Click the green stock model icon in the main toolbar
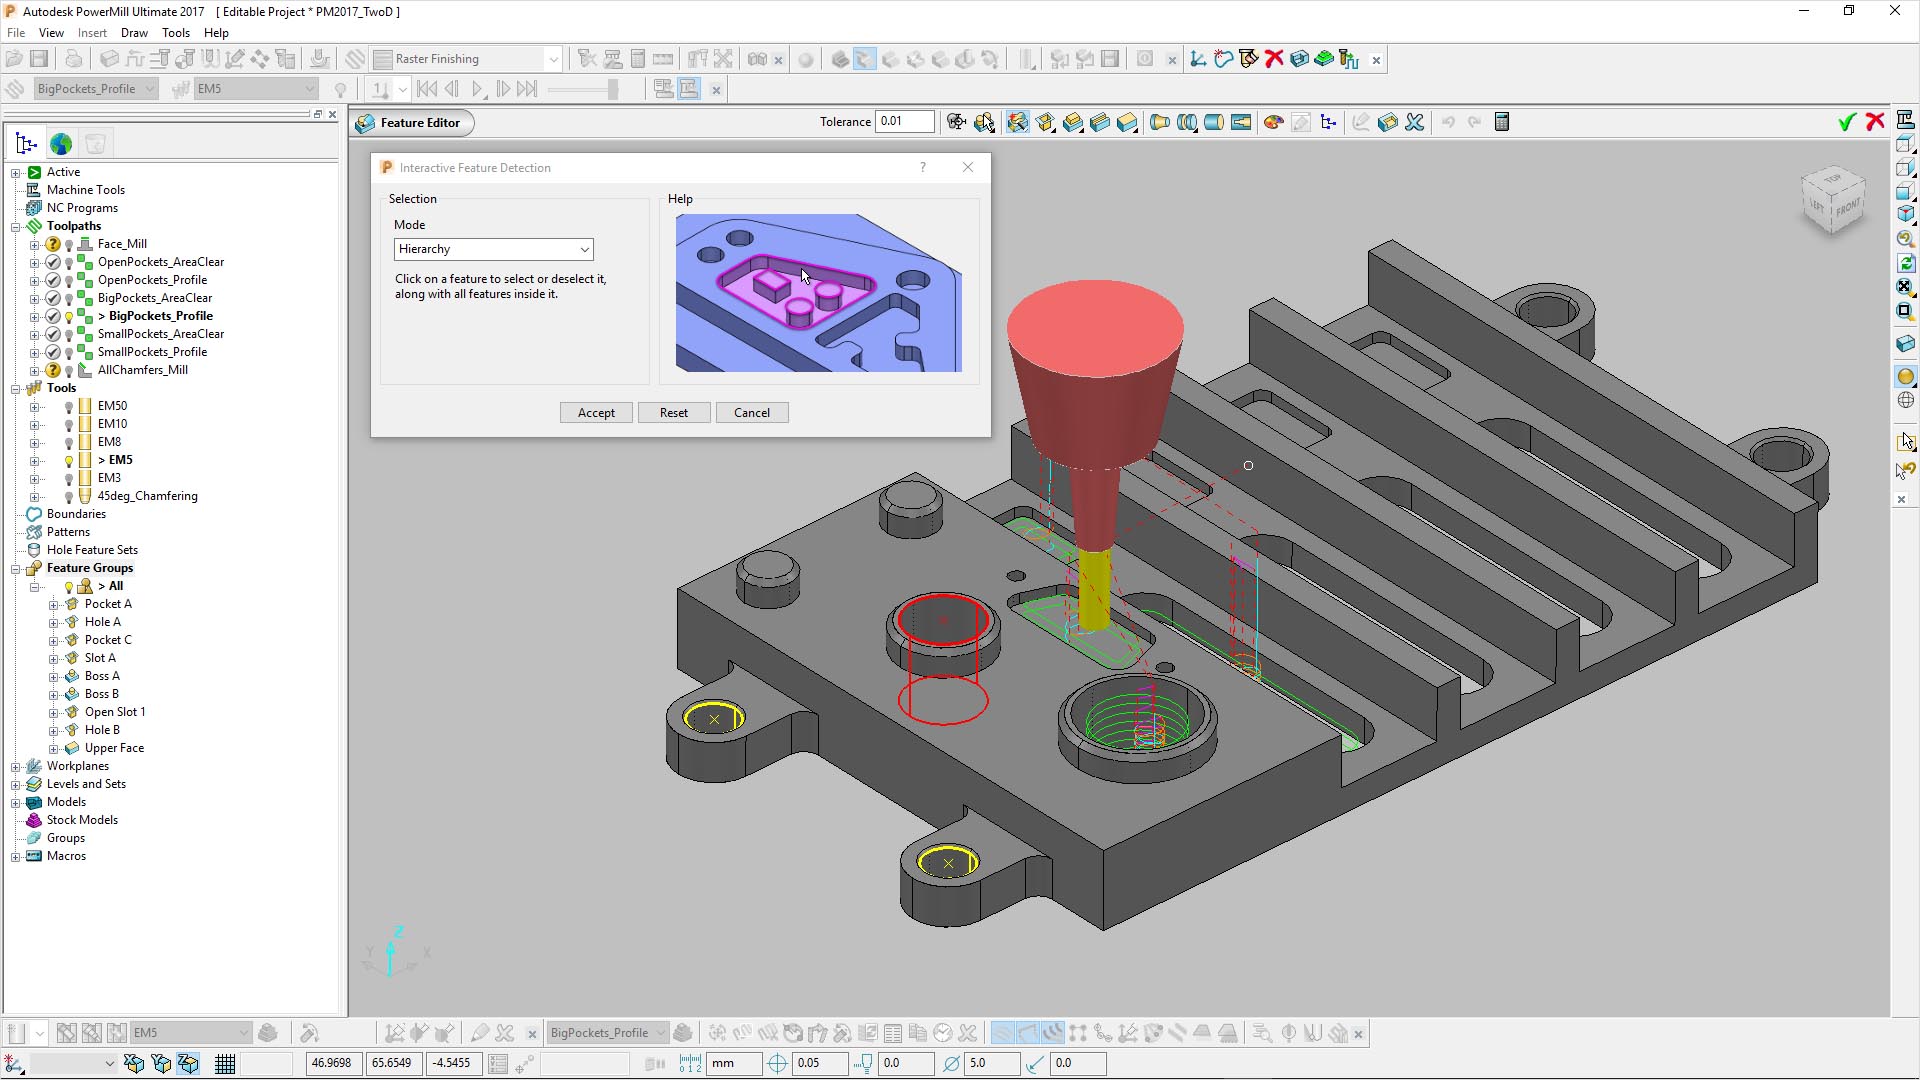 click(1324, 59)
